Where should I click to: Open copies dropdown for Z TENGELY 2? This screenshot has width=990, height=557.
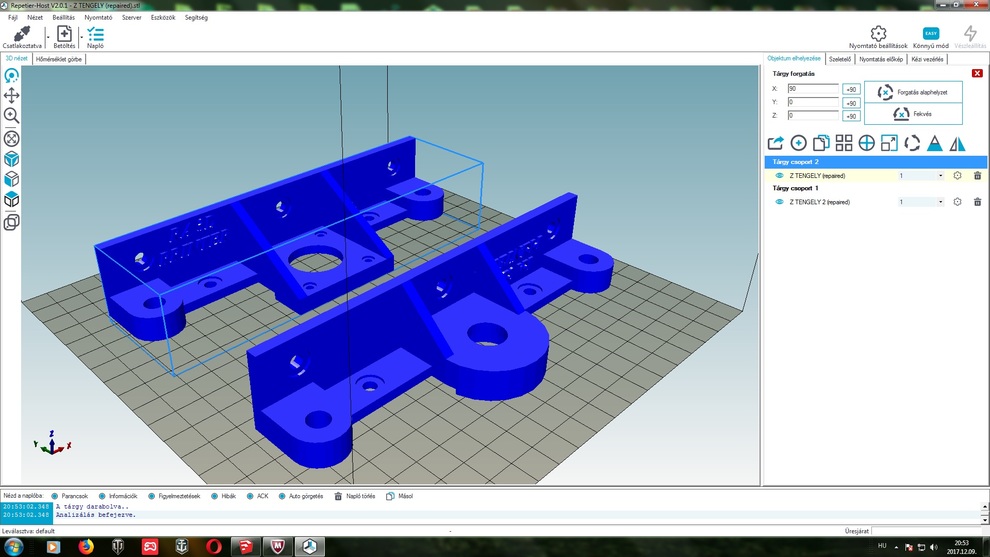click(940, 202)
